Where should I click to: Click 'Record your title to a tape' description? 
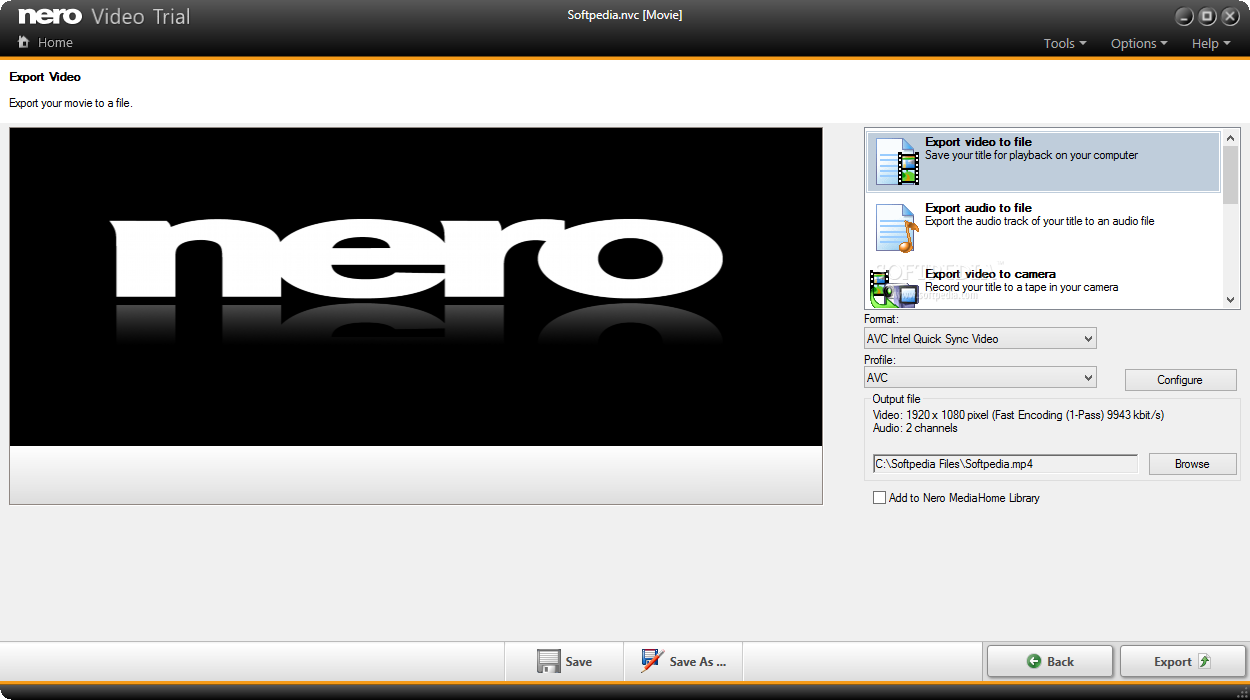tap(1022, 287)
